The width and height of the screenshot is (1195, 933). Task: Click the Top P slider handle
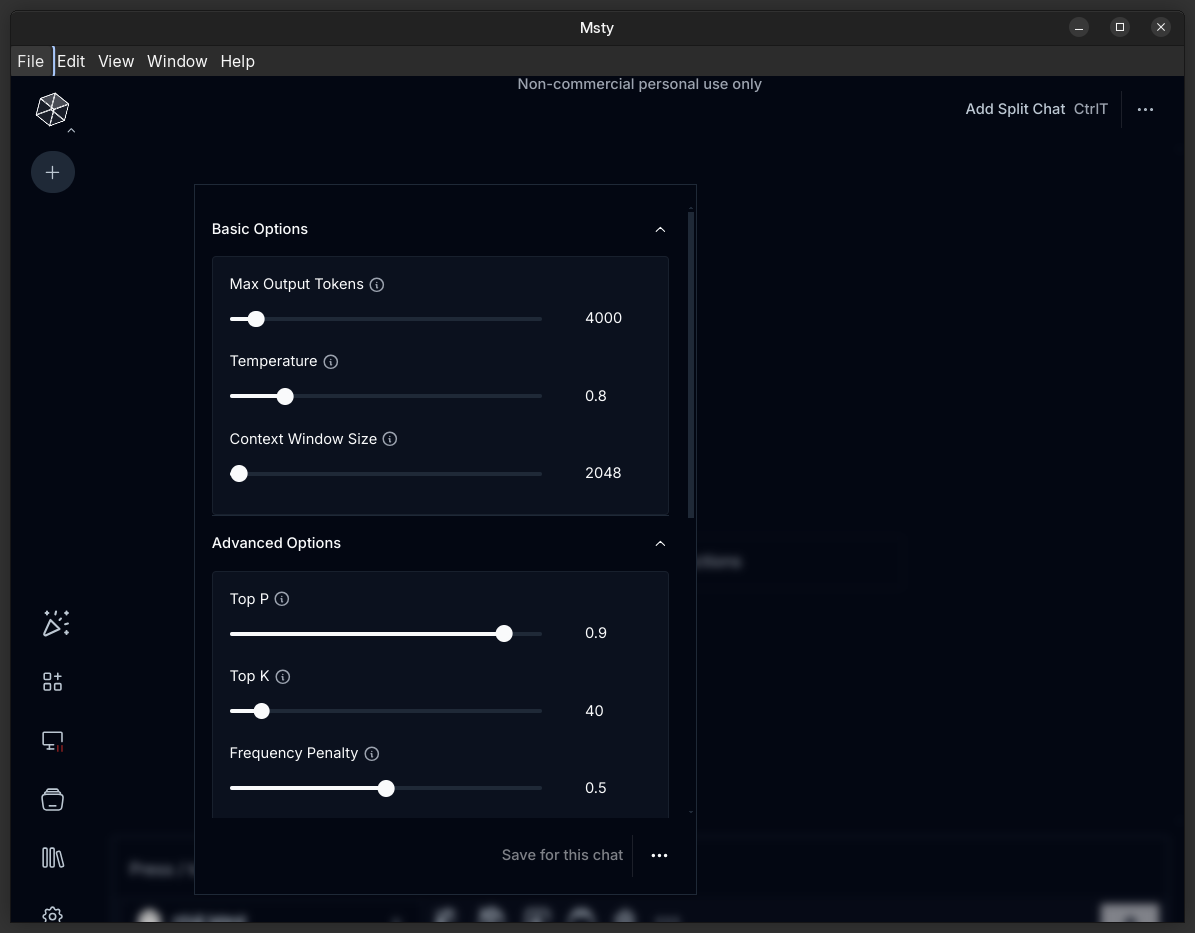pyautogui.click(x=504, y=633)
